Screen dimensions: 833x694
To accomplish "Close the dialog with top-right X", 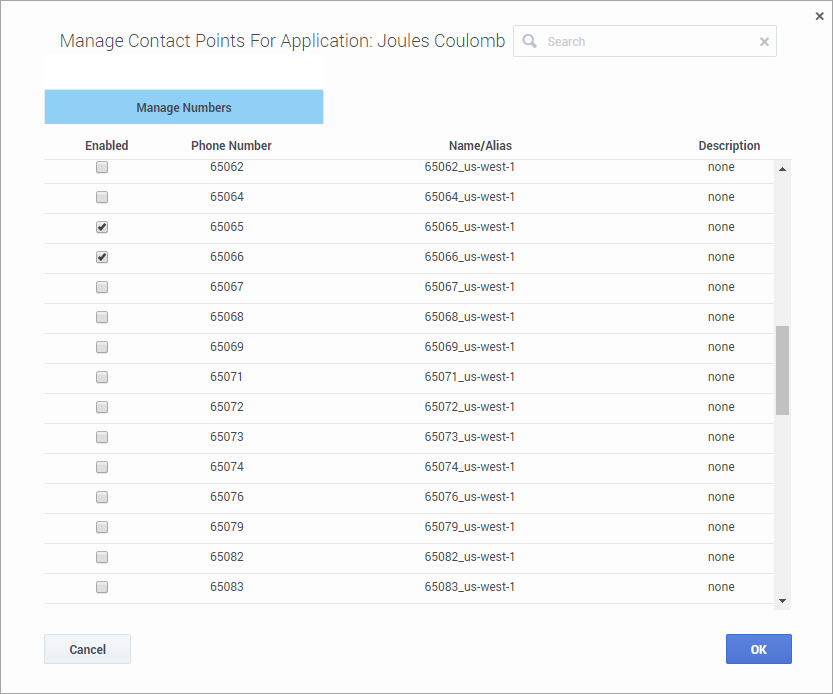I will click(x=820, y=16).
